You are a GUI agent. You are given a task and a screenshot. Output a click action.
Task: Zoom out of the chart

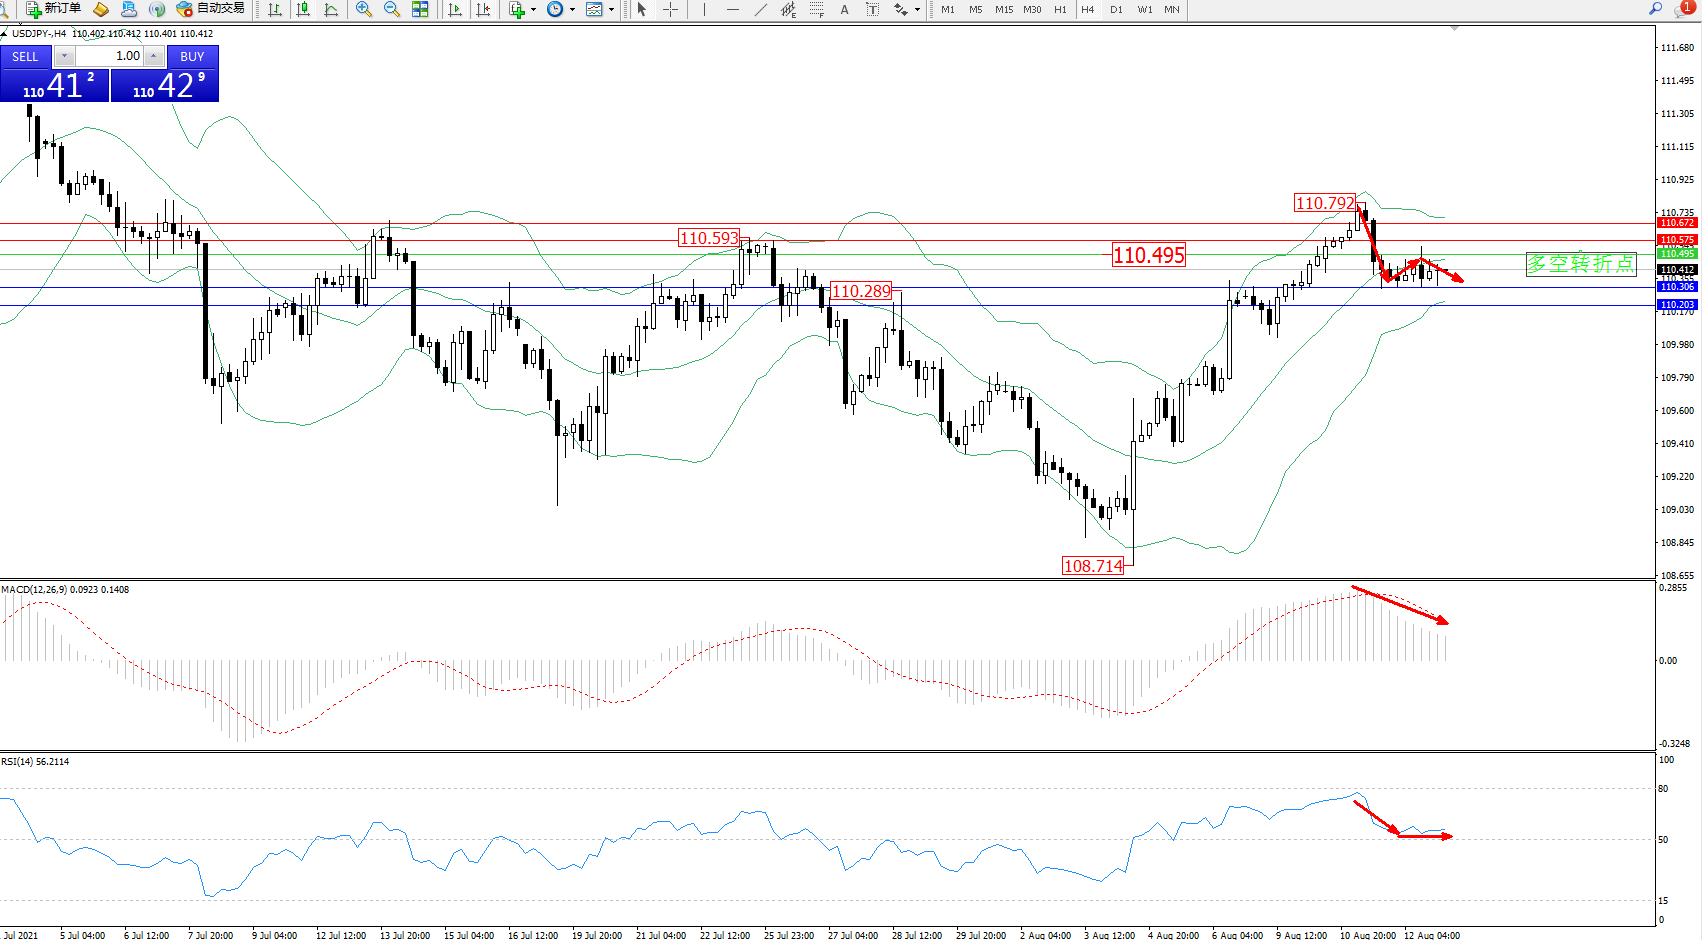[x=392, y=9]
